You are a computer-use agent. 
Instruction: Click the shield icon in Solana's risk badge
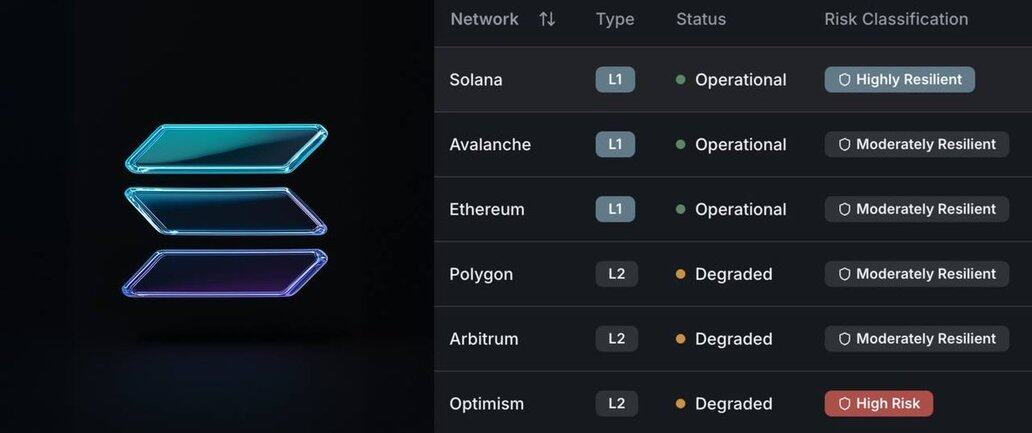844,80
